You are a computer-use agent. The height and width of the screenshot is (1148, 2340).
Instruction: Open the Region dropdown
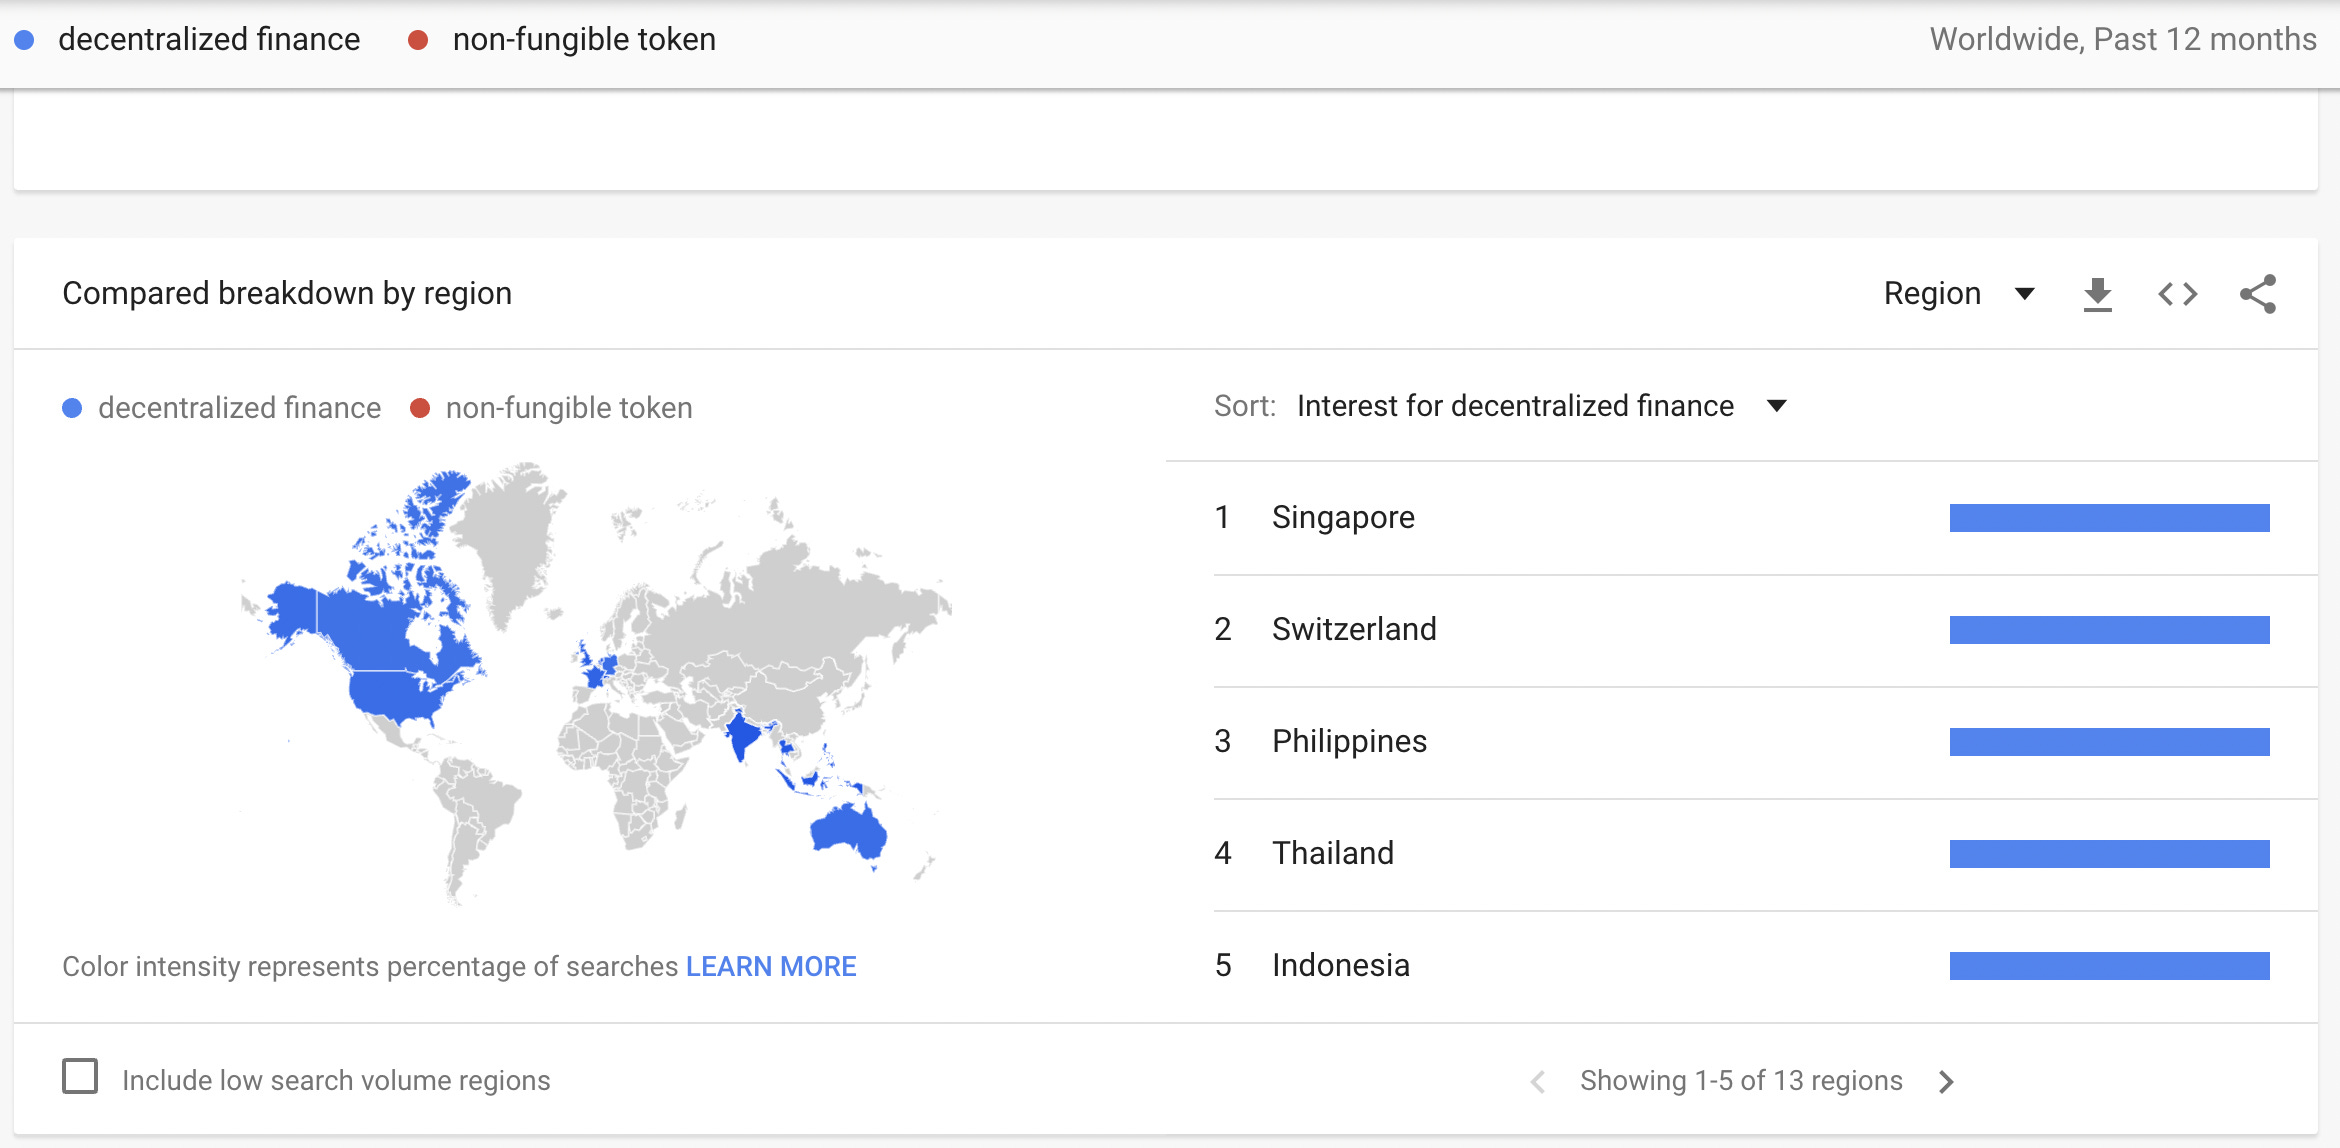[1932, 294]
